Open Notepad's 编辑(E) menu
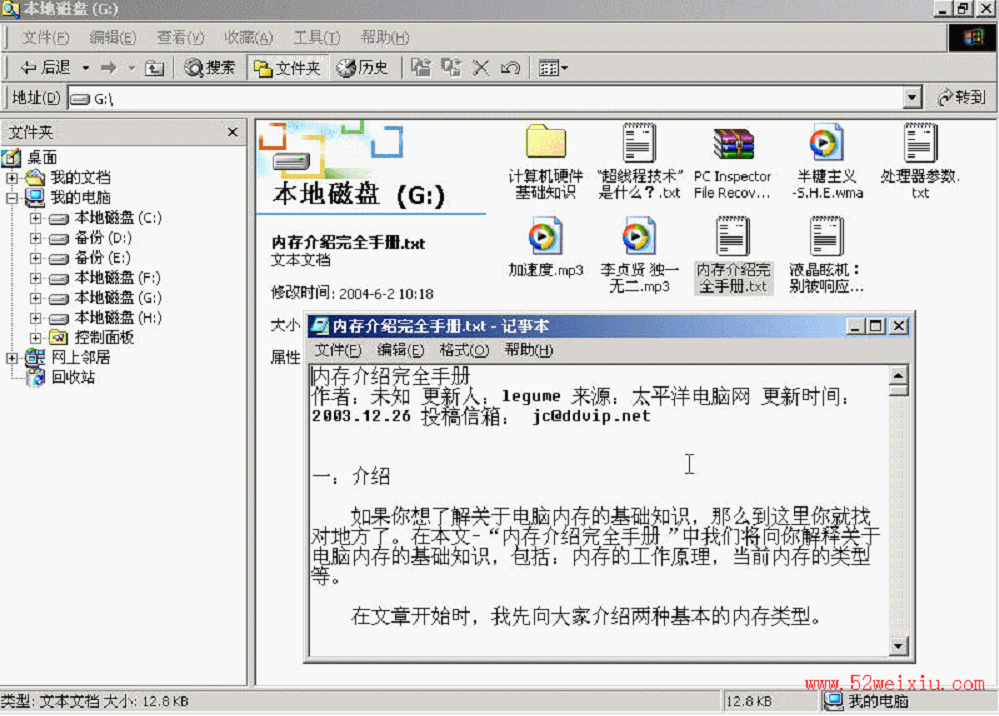Viewport: 999px width, 716px height. pos(400,350)
